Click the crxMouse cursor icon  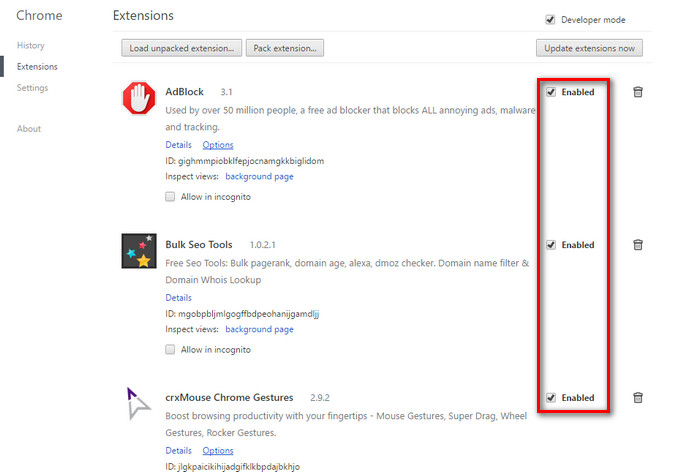(138, 403)
